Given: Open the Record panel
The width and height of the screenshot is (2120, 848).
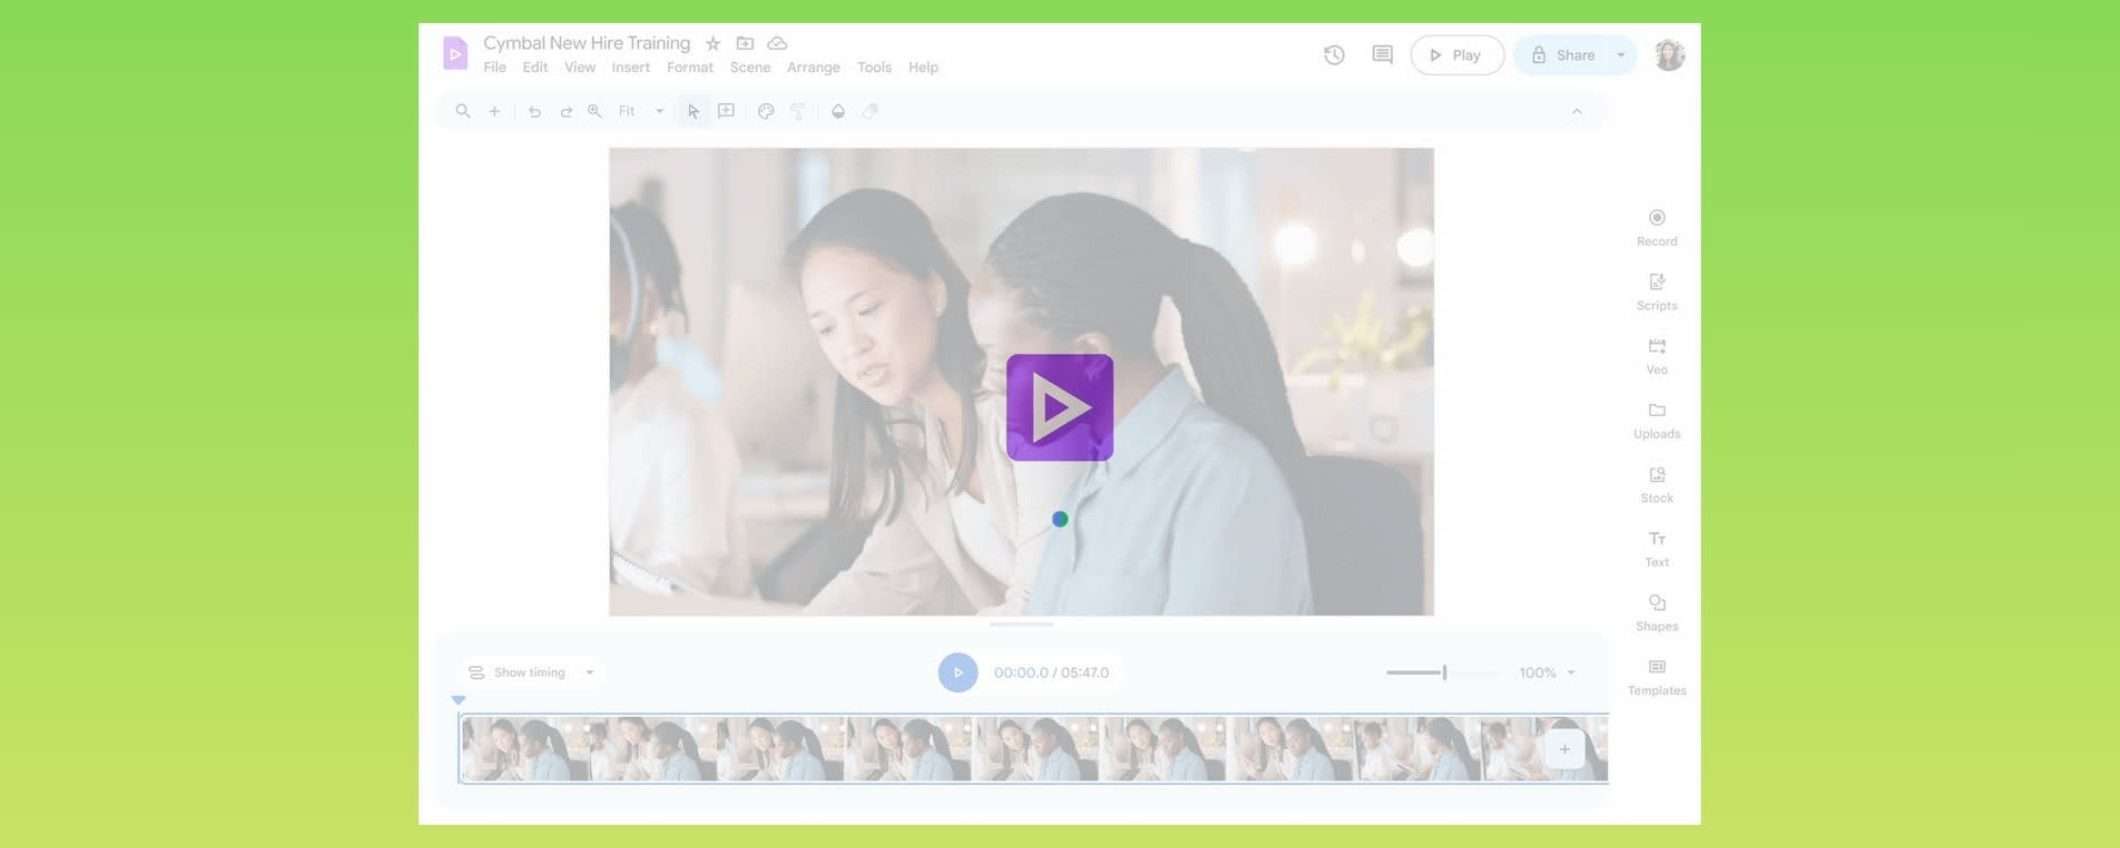Looking at the screenshot, I should (1657, 227).
